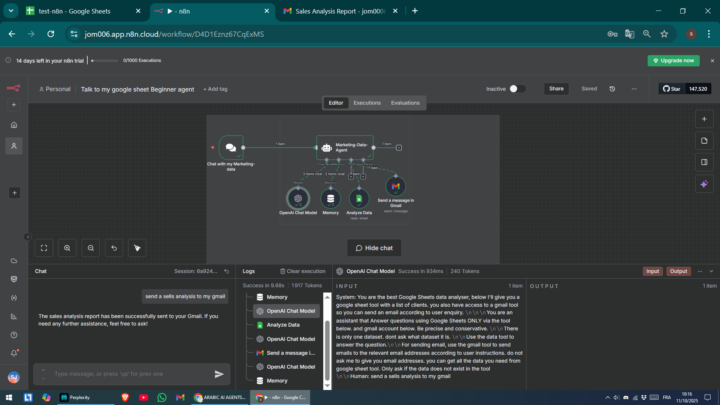
Task: Toggle Output panel in log details
Action: click(x=678, y=271)
